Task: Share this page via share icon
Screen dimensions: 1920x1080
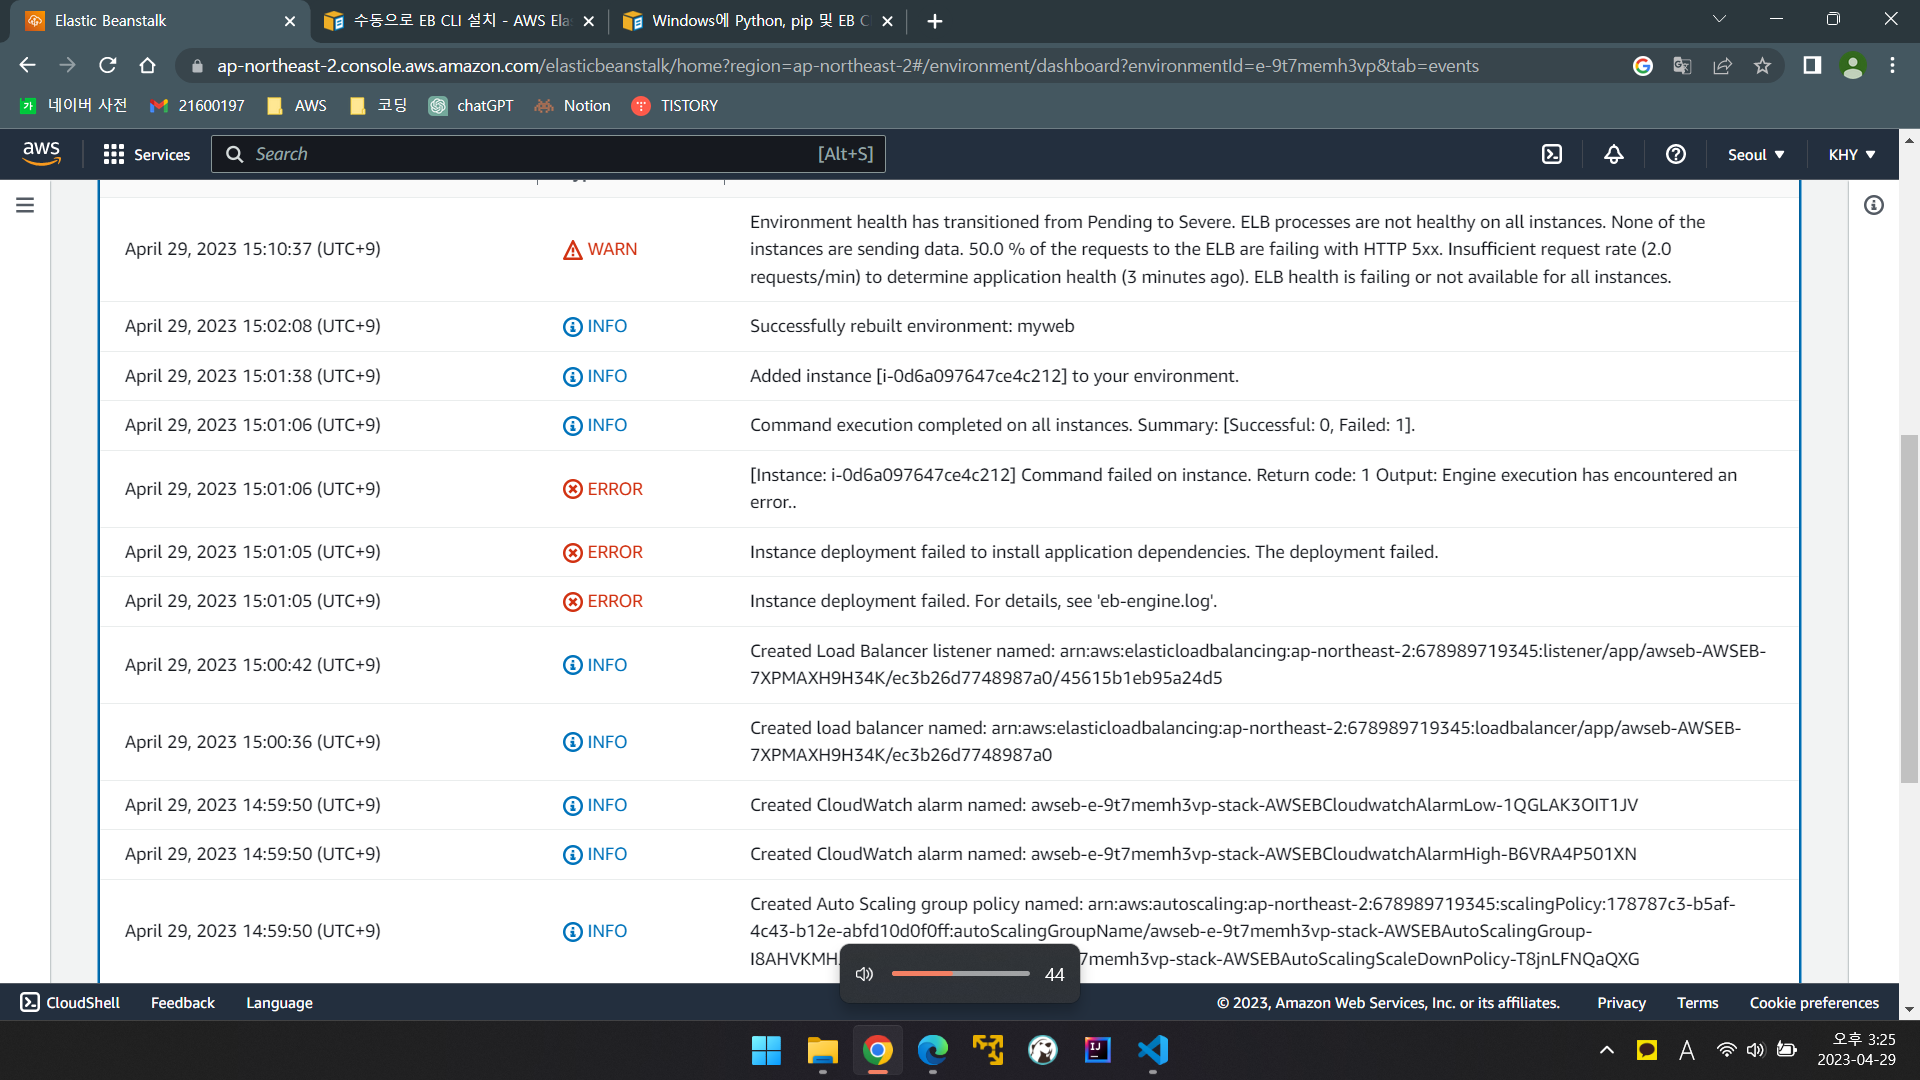Action: [x=1722, y=65]
